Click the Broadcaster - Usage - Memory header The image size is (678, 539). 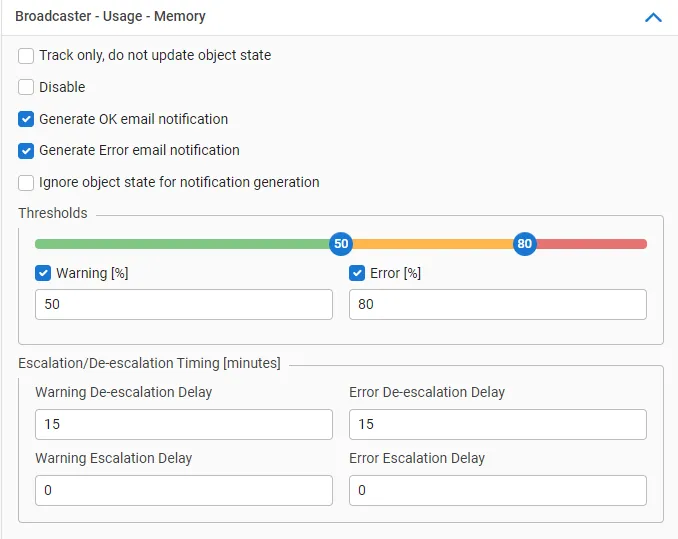point(110,17)
